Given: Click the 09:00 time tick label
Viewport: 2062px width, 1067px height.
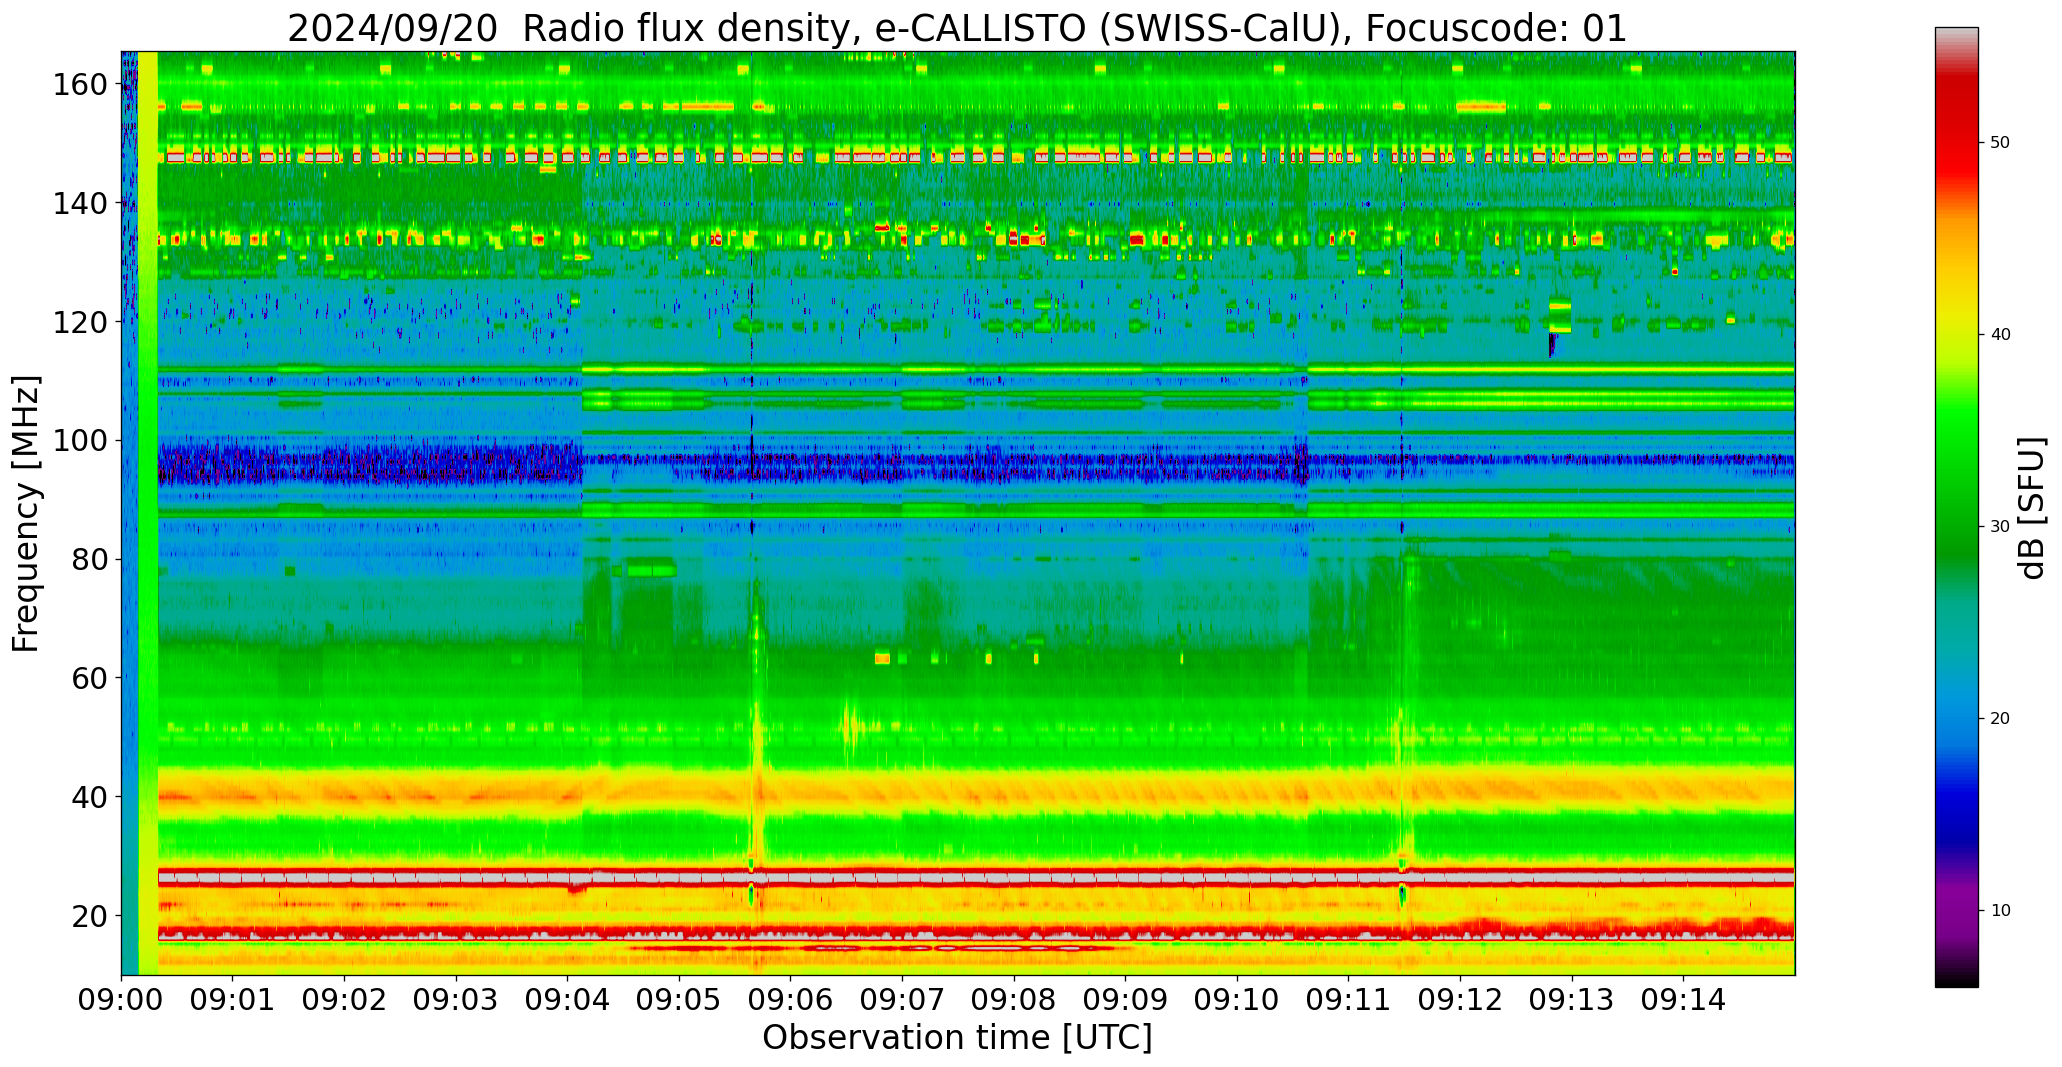Looking at the screenshot, I should coord(122,999).
